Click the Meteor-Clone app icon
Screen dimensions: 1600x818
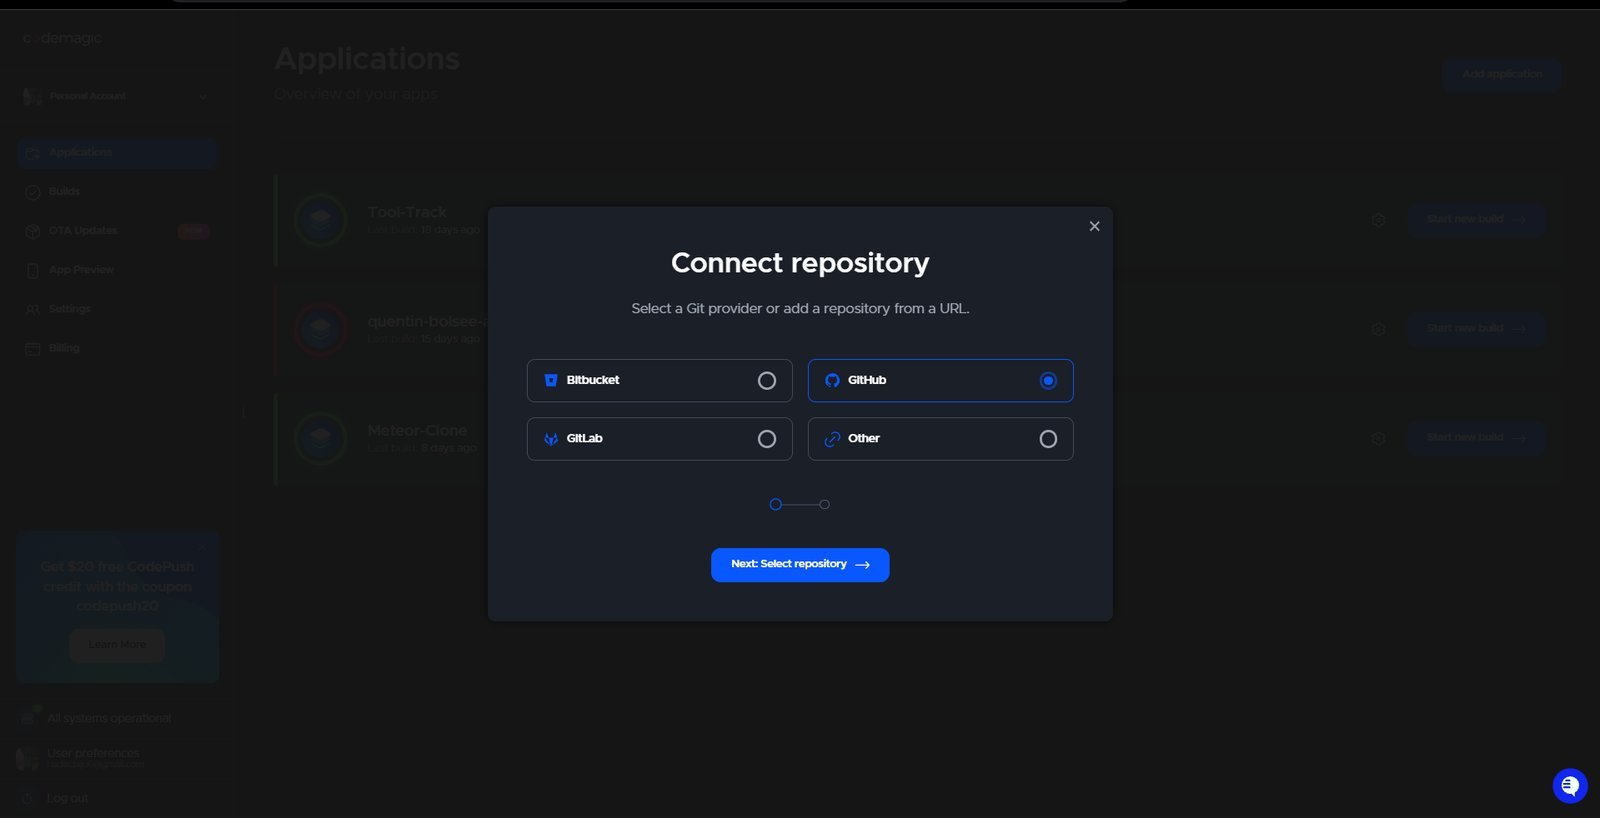pos(321,438)
